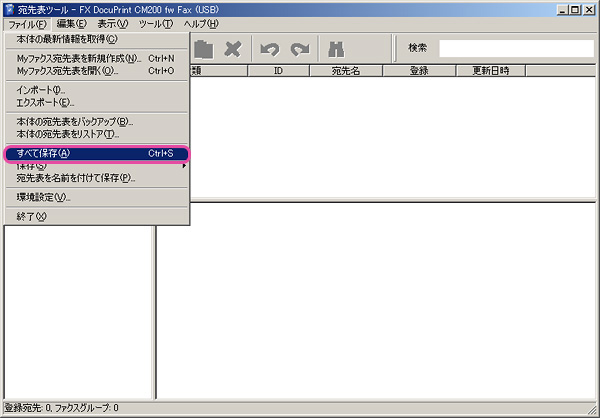The image size is (600, 418).
Task: Click the application icon in title bar
Action: point(9,8)
